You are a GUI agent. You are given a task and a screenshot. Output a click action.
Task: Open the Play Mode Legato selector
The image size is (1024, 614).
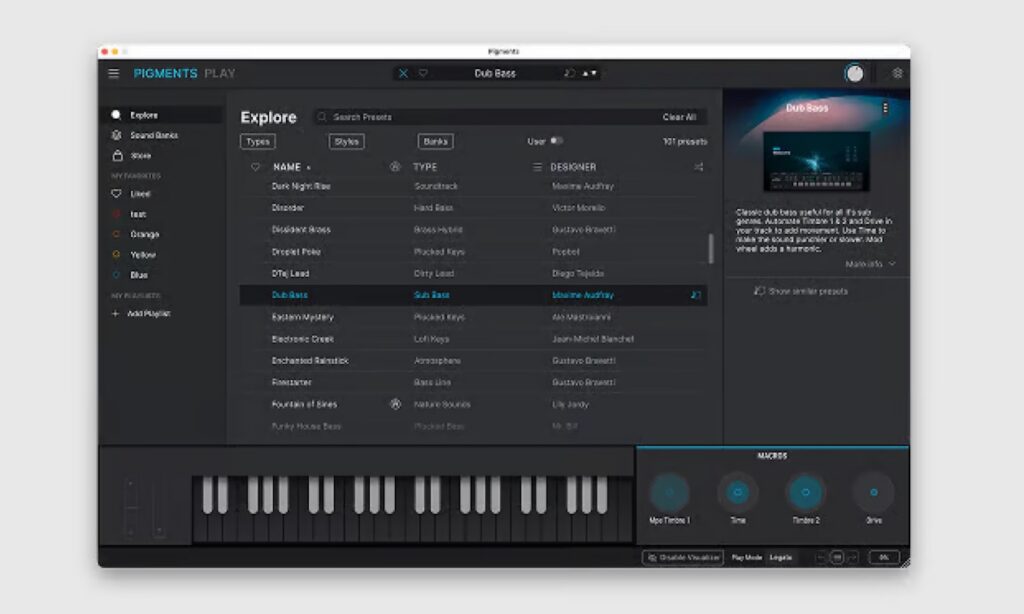coord(781,557)
